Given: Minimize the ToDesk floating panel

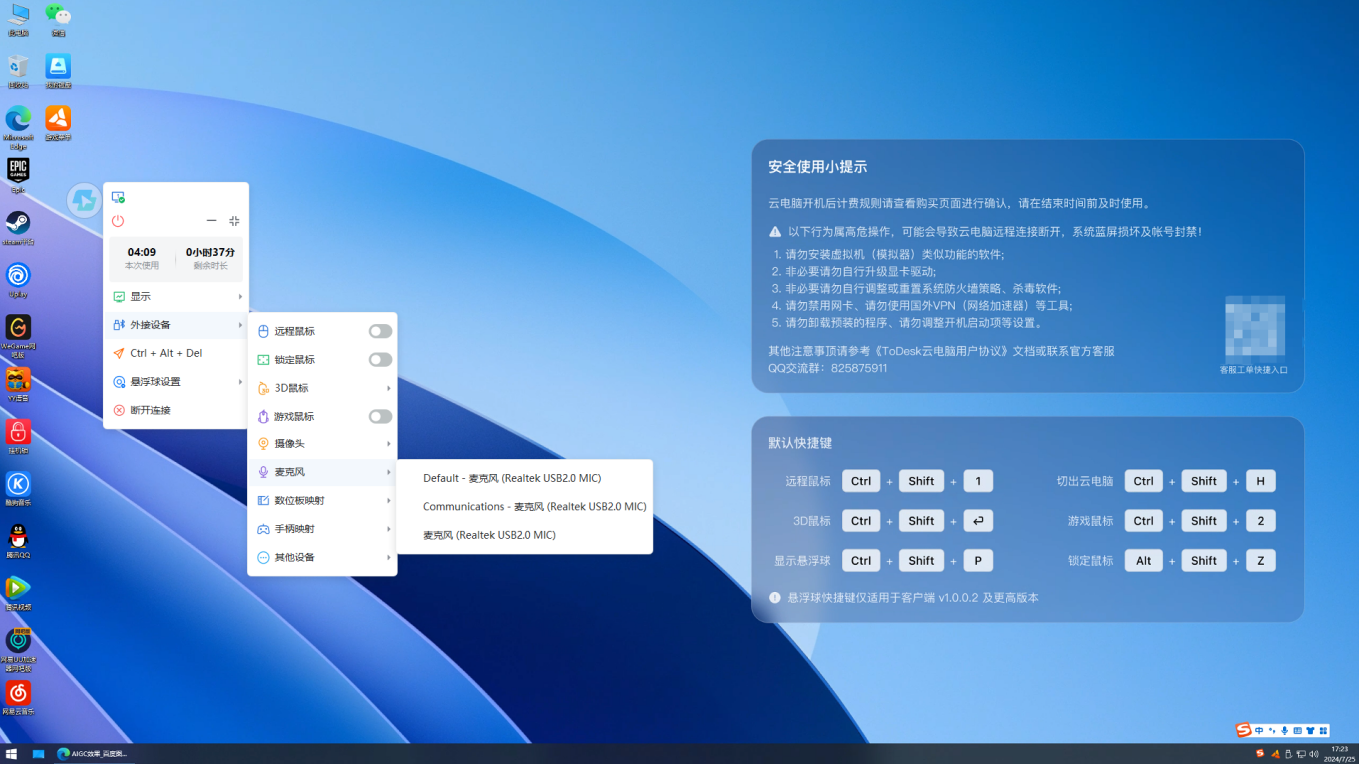Looking at the screenshot, I should coord(211,221).
